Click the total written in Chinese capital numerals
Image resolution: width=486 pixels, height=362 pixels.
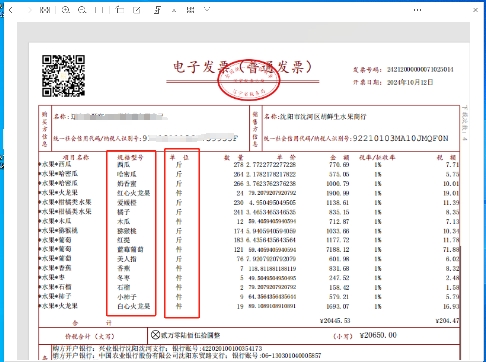(190, 335)
